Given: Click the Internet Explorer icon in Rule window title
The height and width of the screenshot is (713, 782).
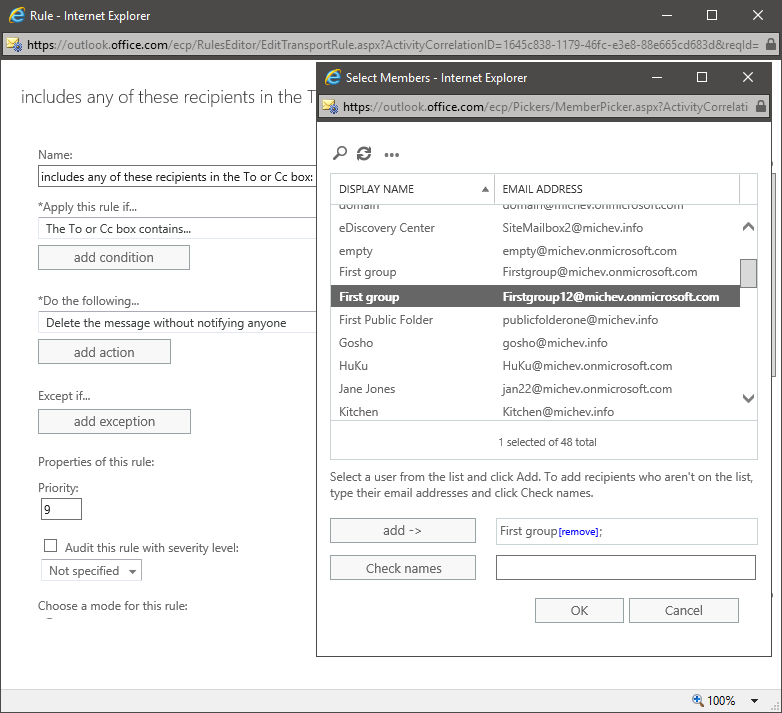Looking at the screenshot, I should tap(15, 15).
